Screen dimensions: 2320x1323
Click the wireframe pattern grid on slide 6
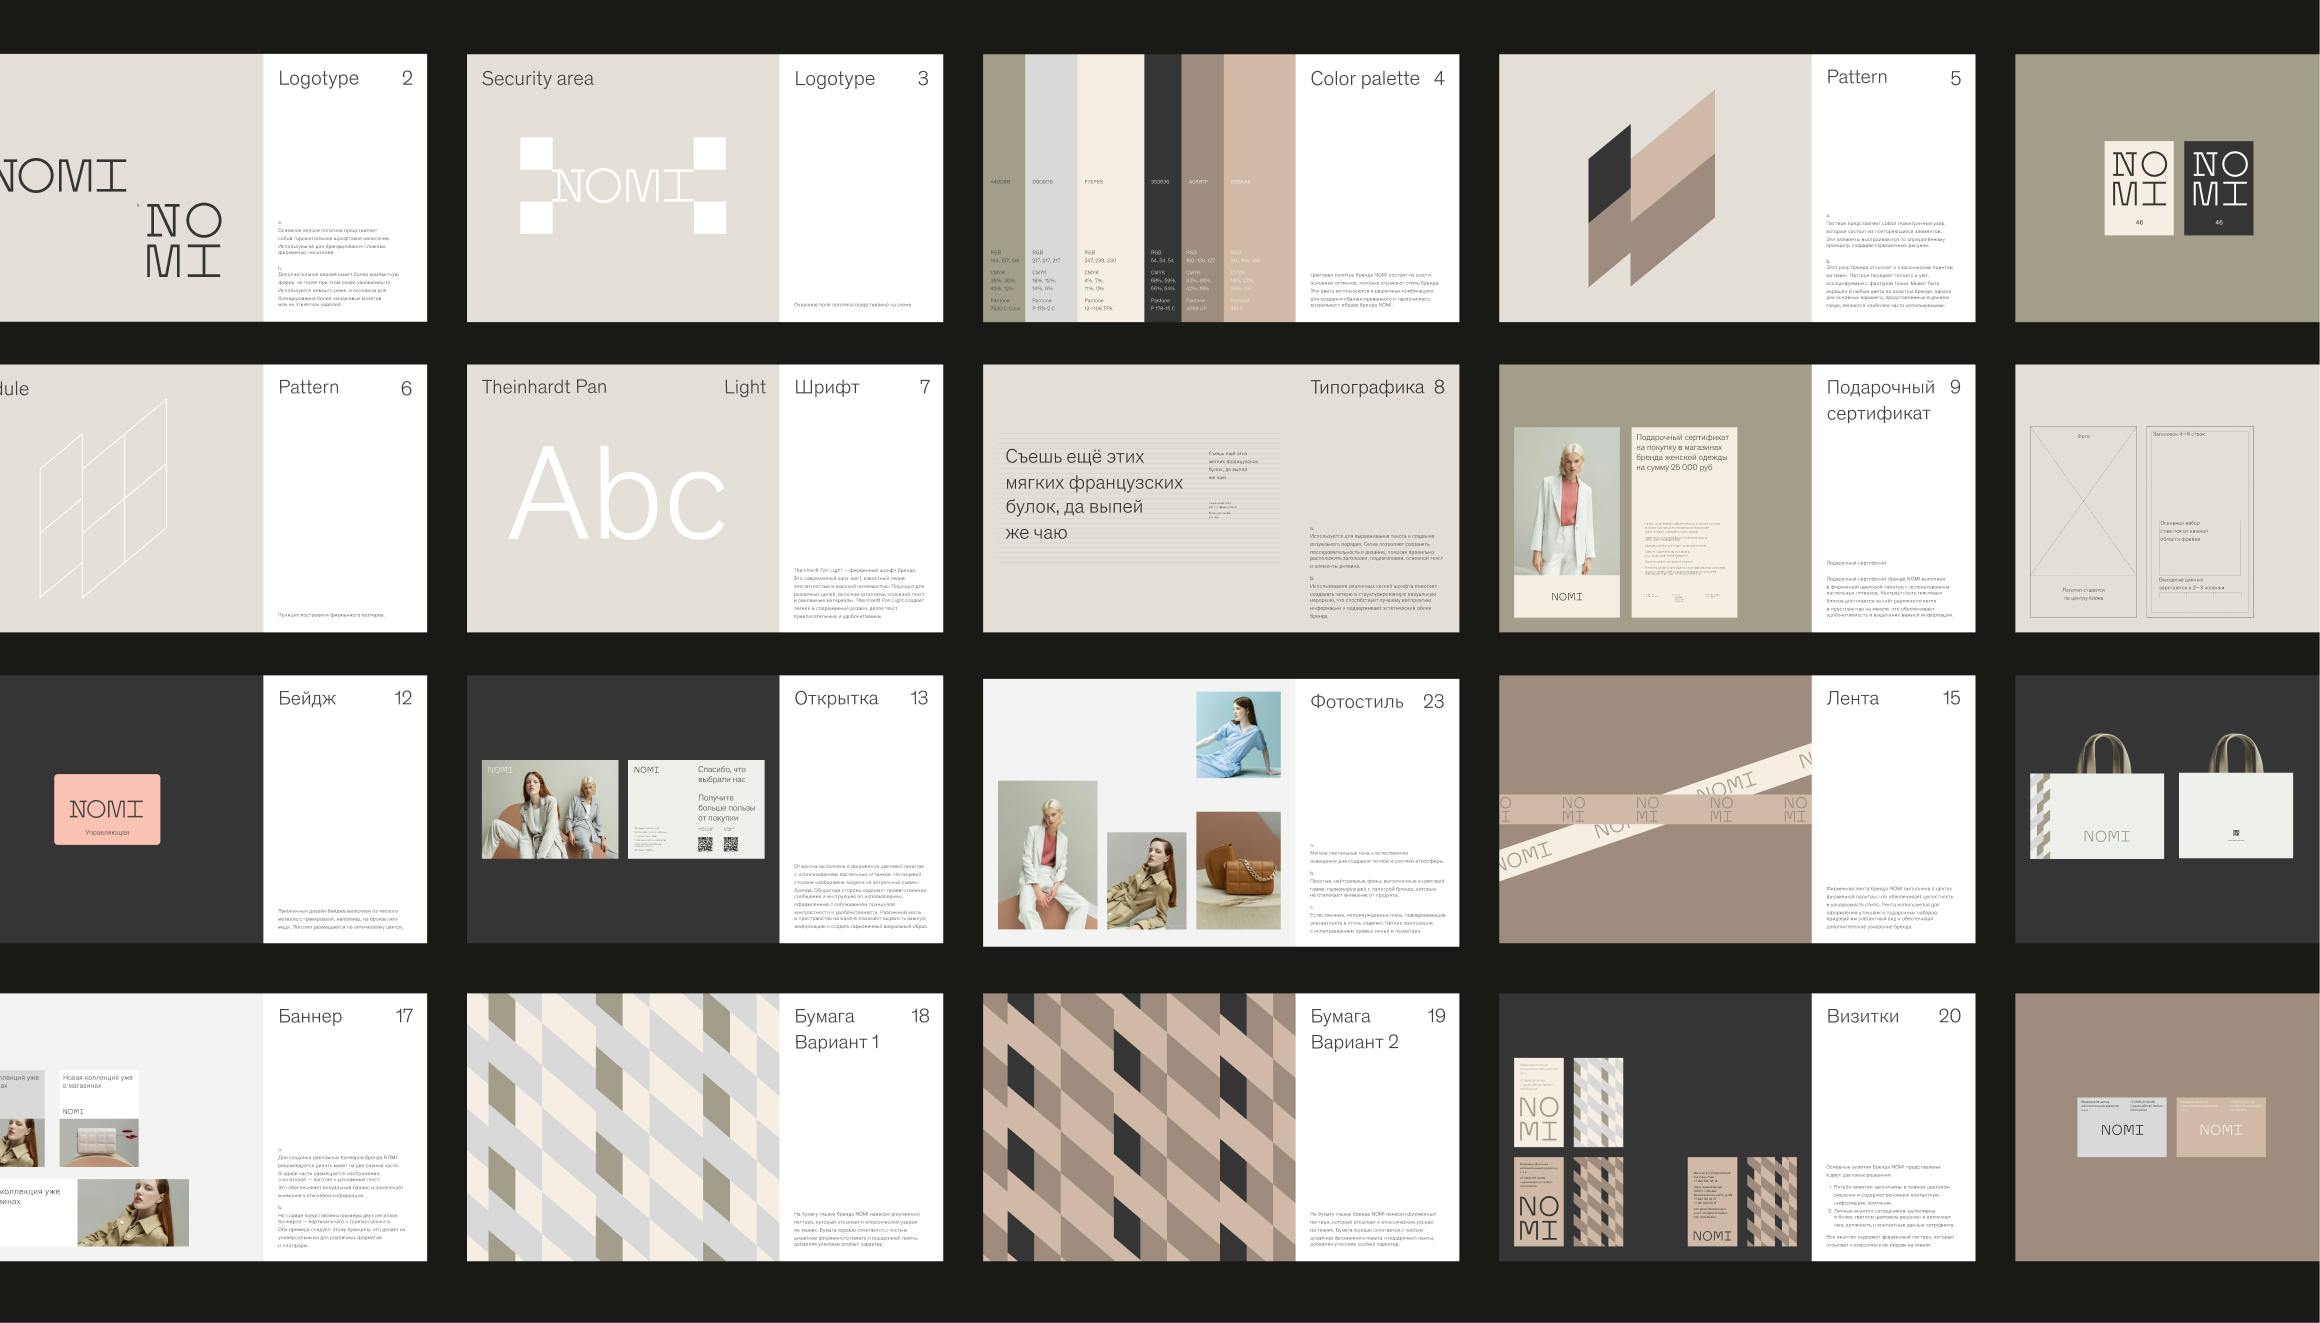pyautogui.click(x=103, y=499)
